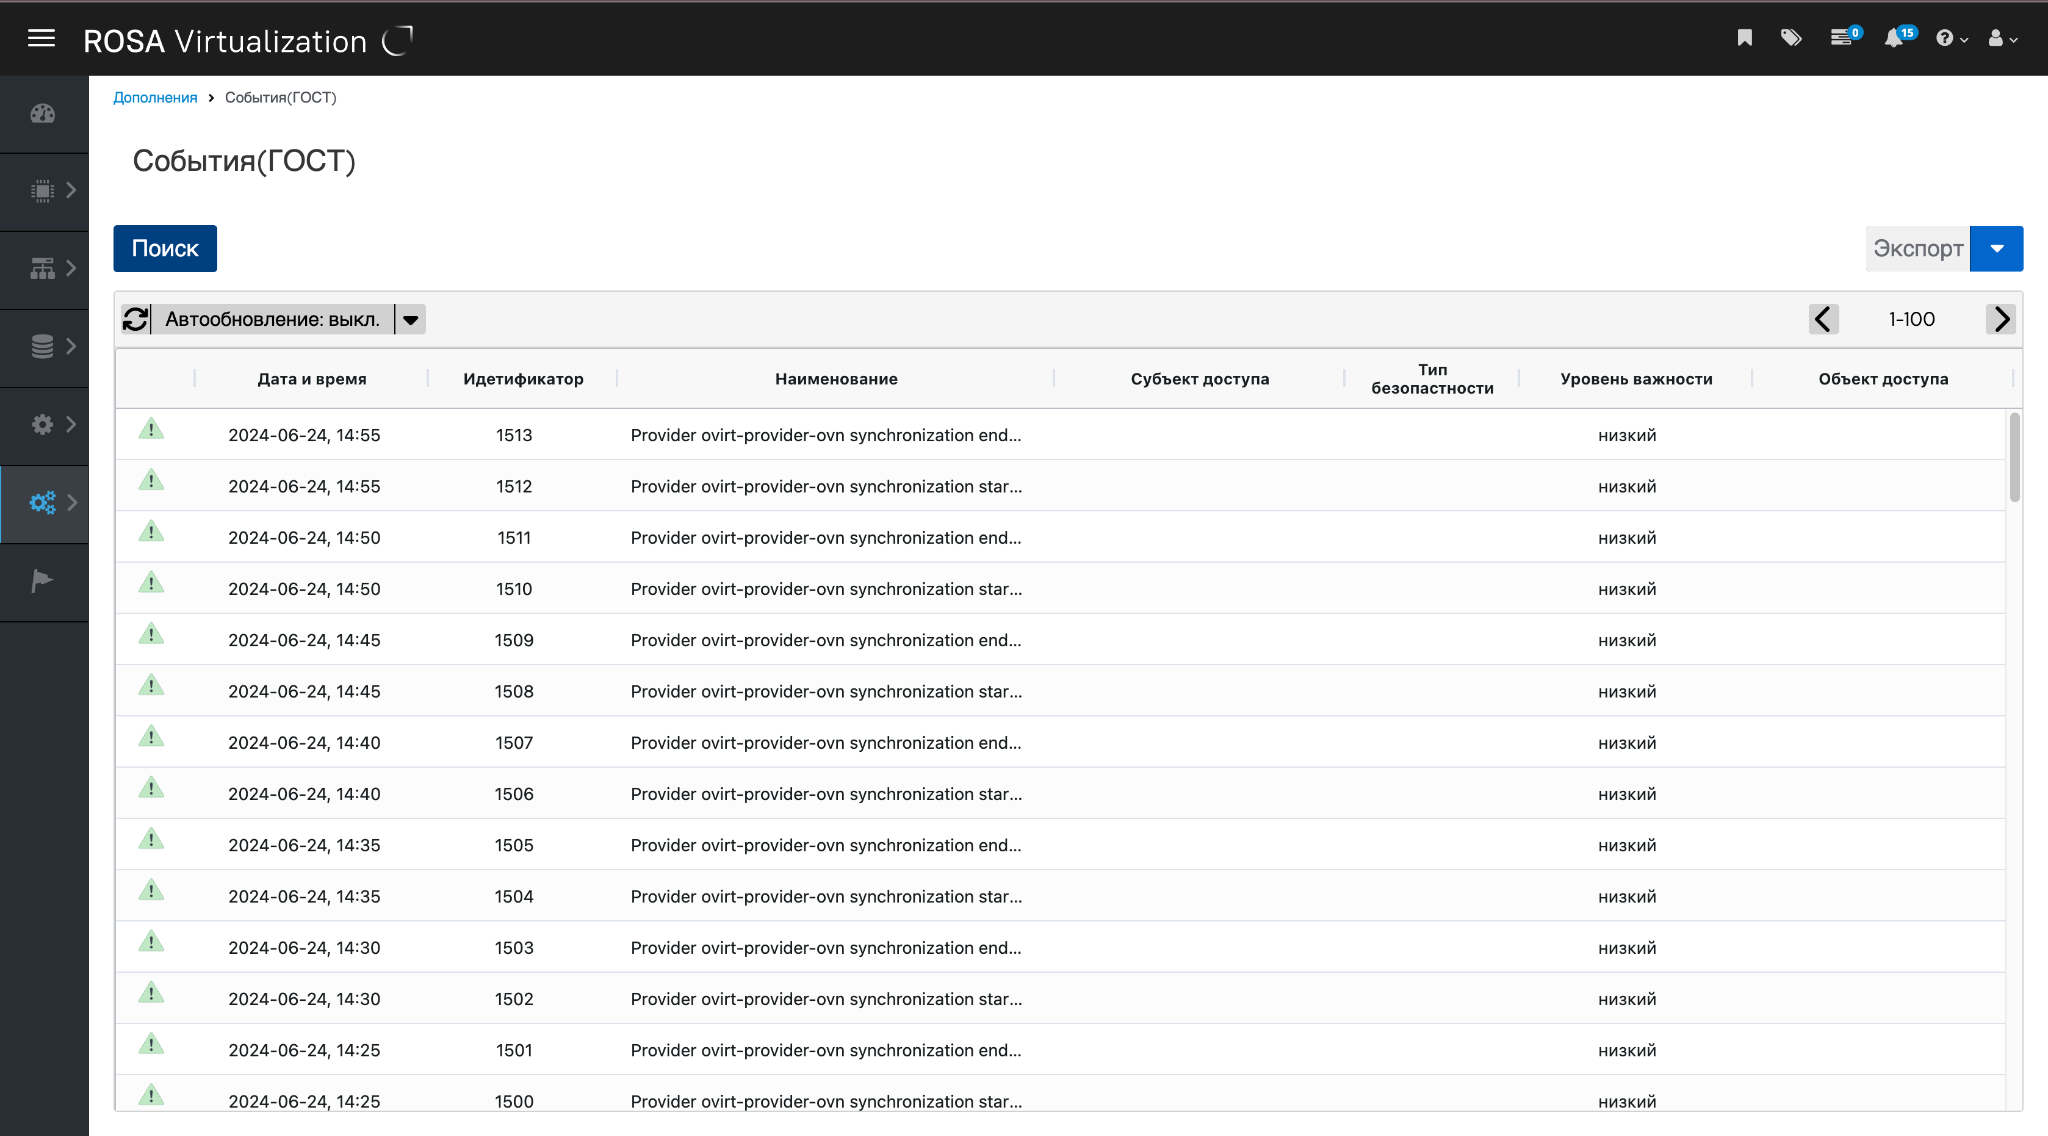Screen dimensions: 2048x1136
Task: Click the Поиск button
Action: [165, 248]
